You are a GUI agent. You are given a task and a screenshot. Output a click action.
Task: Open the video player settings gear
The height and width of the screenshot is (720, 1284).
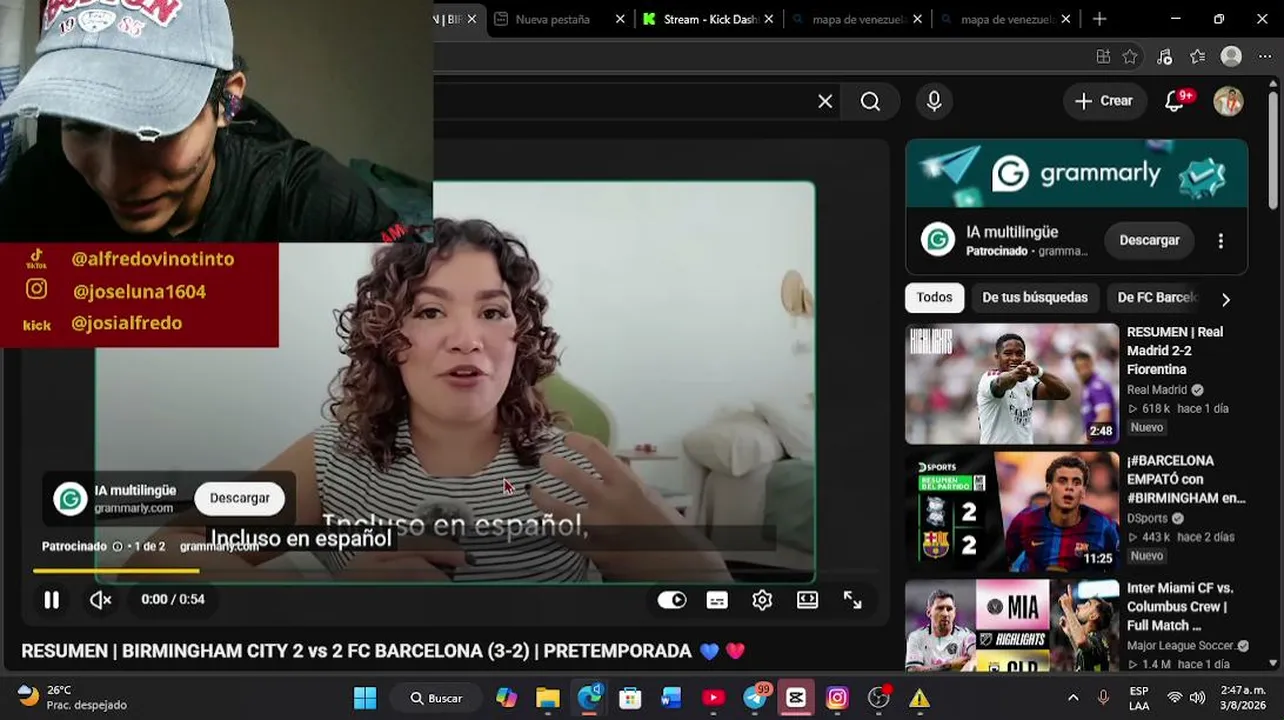point(762,600)
